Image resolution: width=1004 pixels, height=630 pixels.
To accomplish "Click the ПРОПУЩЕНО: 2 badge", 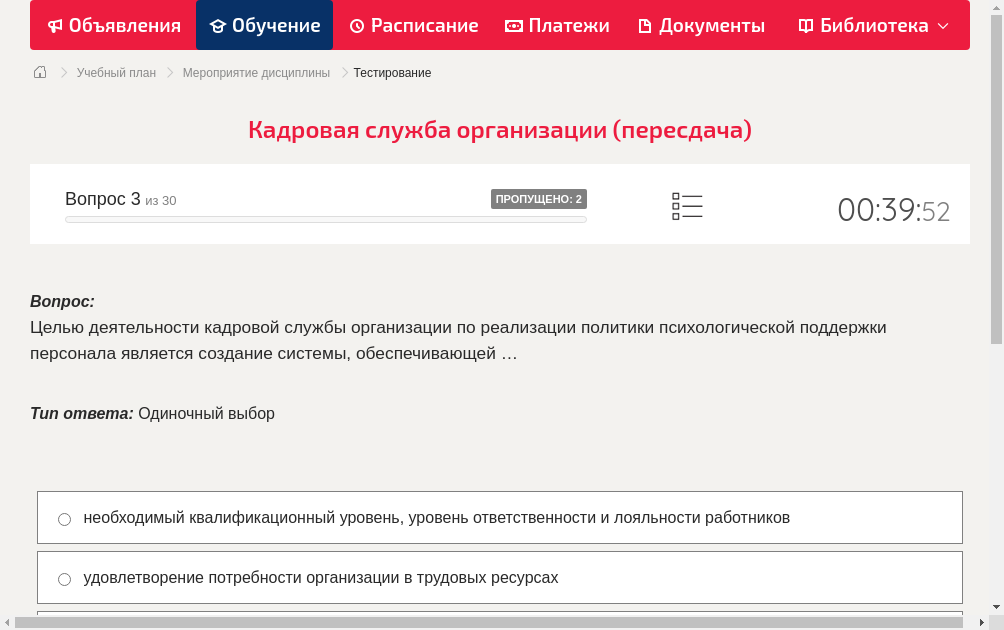I will [540, 198].
